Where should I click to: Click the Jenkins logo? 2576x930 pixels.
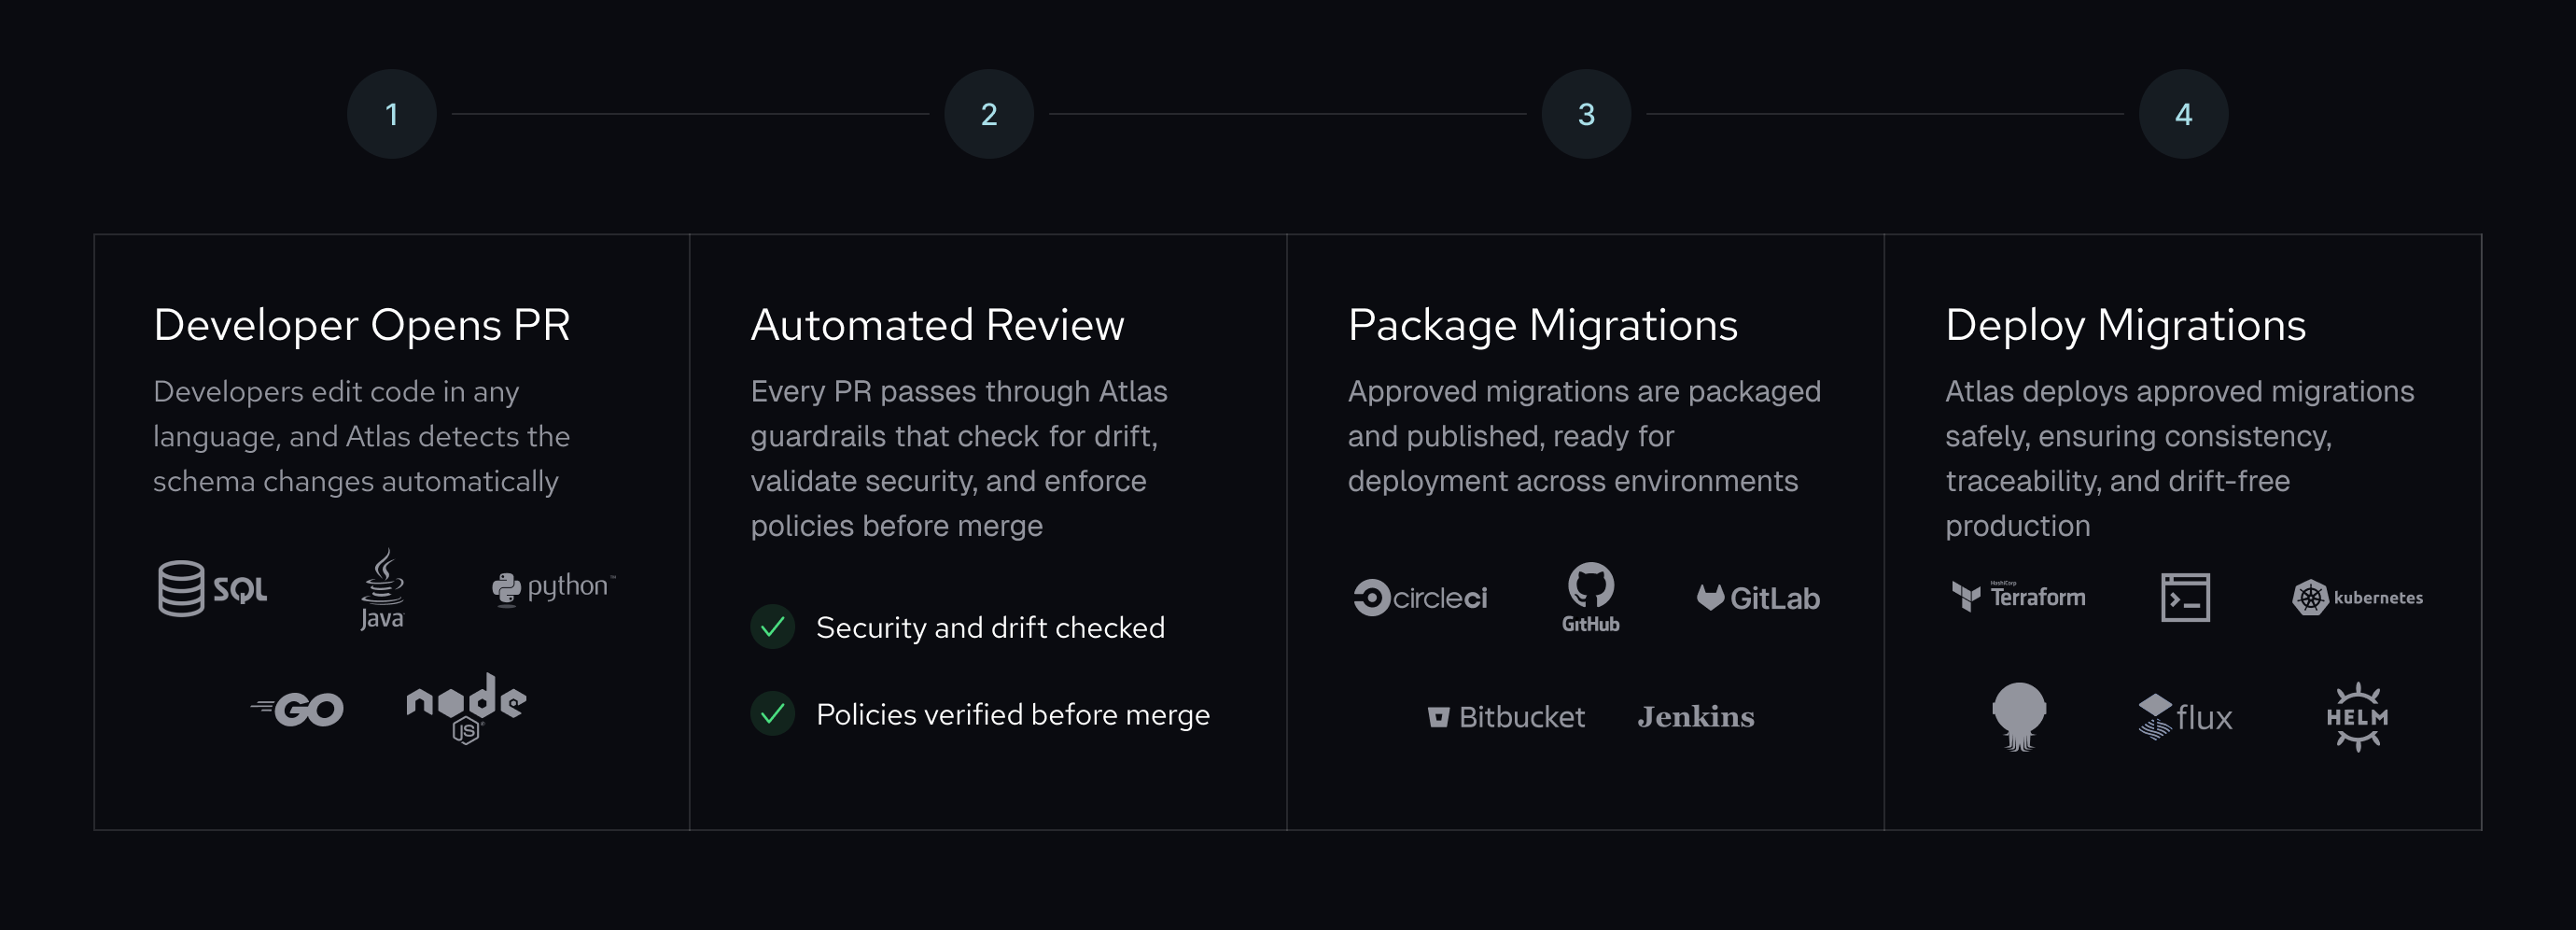1695,717
